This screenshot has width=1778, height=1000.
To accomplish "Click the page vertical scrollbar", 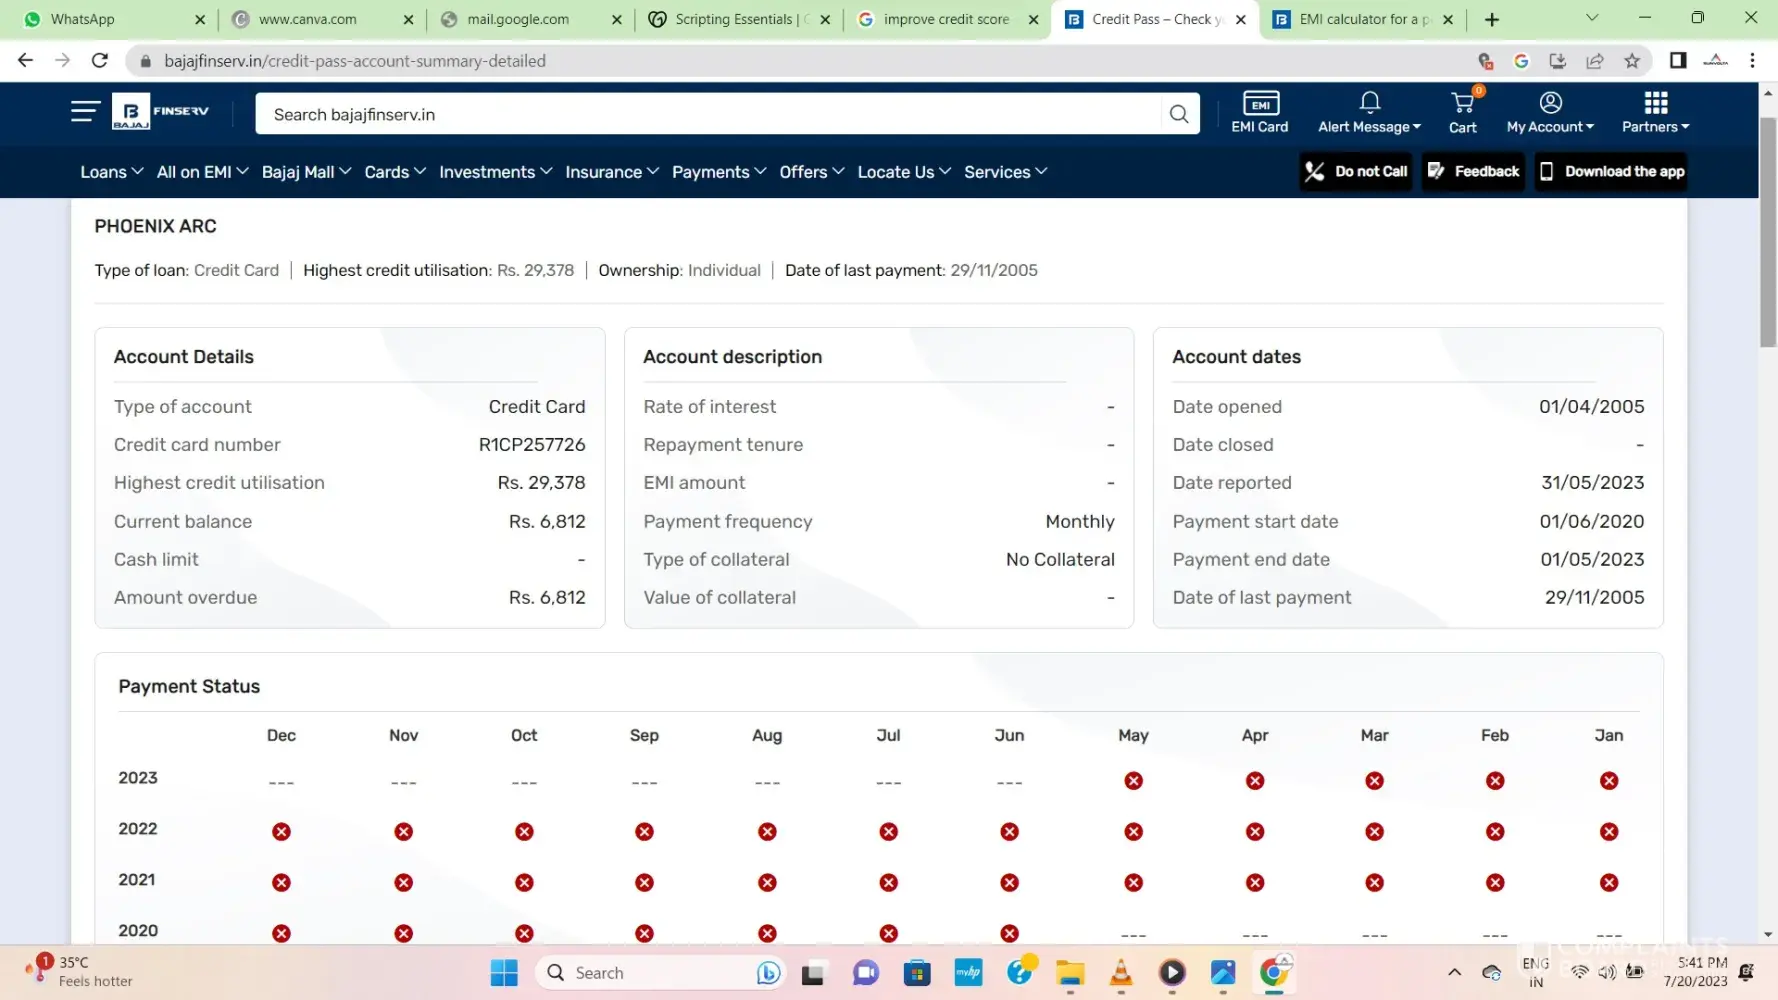I will 1768,232.
